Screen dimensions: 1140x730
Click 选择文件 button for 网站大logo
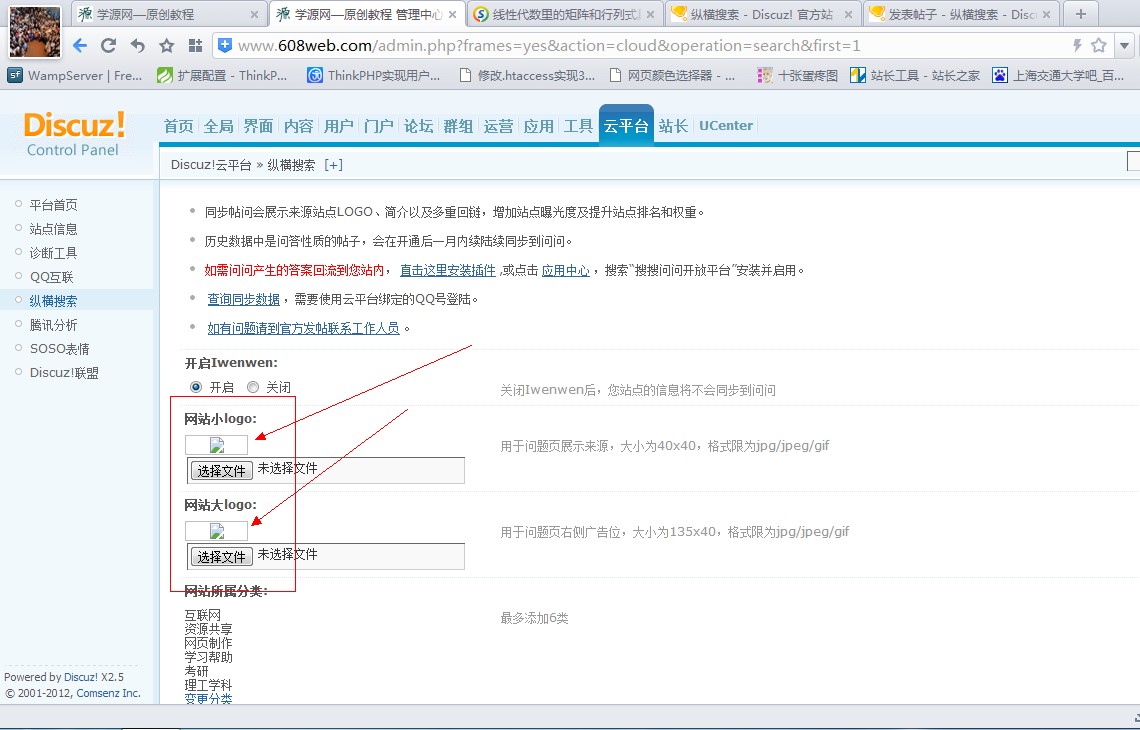(x=221, y=556)
